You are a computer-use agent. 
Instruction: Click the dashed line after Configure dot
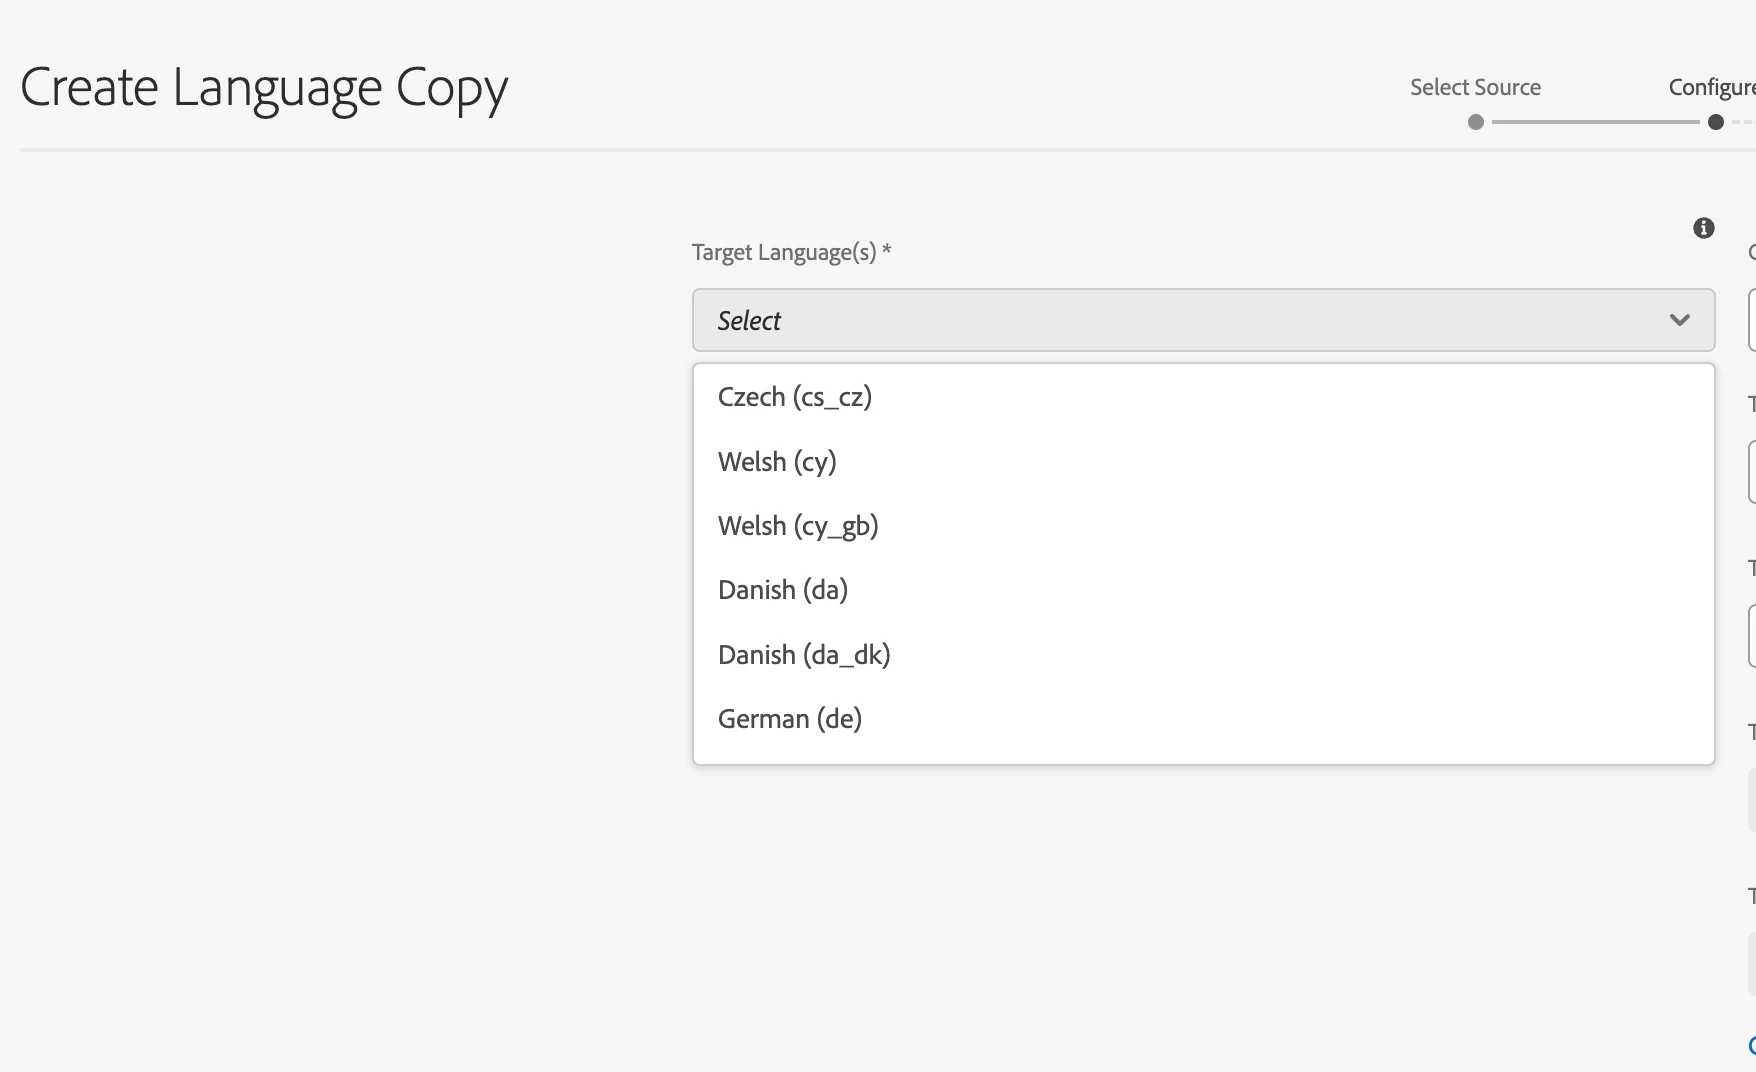coord(1742,122)
